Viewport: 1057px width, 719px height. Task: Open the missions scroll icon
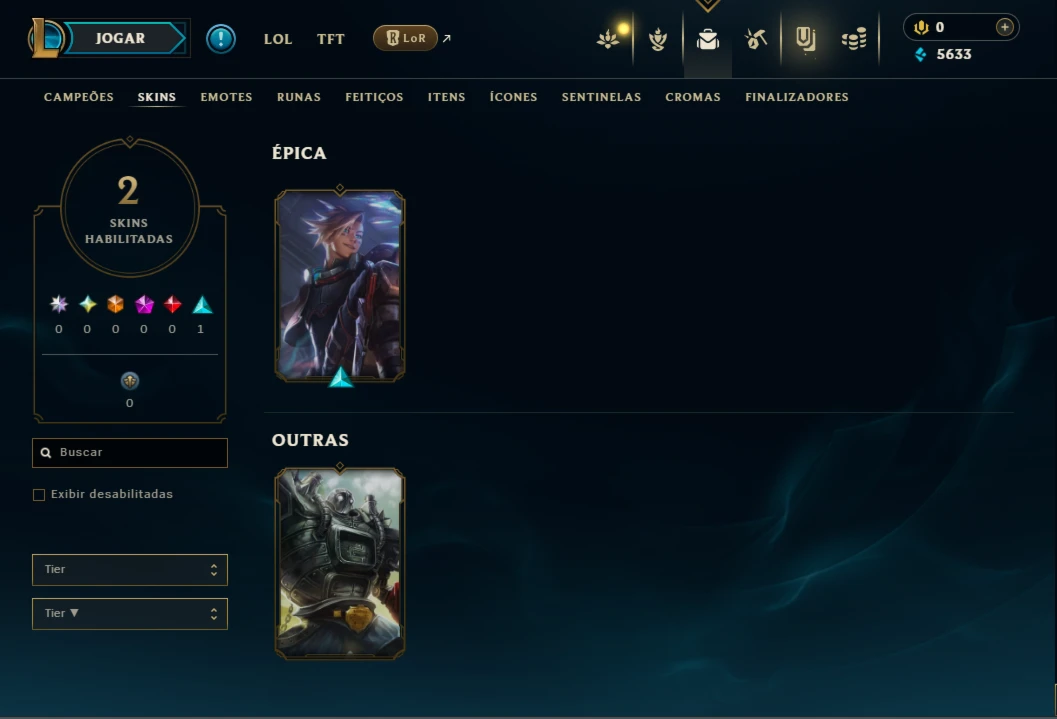[806, 39]
